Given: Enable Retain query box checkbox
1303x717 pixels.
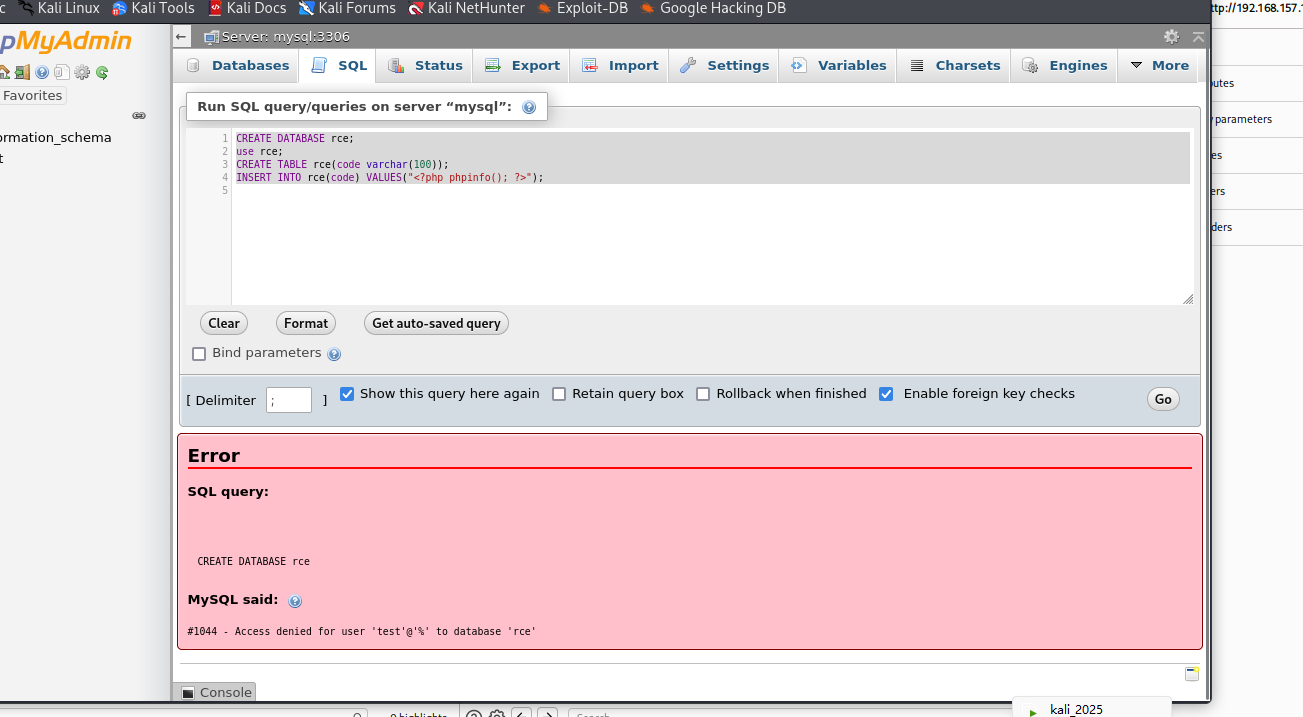Looking at the screenshot, I should coord(559,394).
